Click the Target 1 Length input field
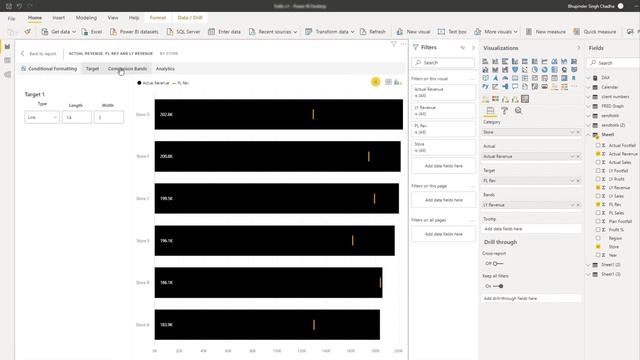This screenshot has width=640, height=360. (77, 117)
